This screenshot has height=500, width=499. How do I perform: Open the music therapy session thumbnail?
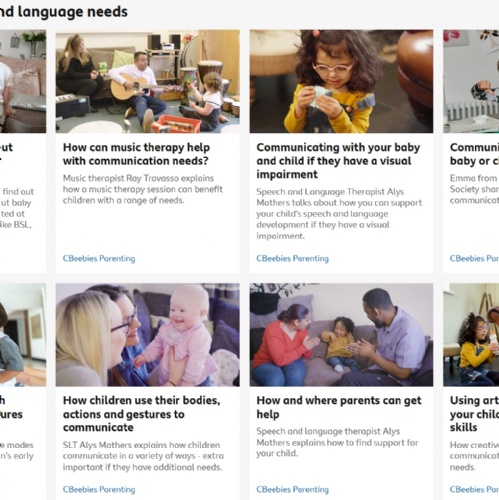(x=147, y=81)
